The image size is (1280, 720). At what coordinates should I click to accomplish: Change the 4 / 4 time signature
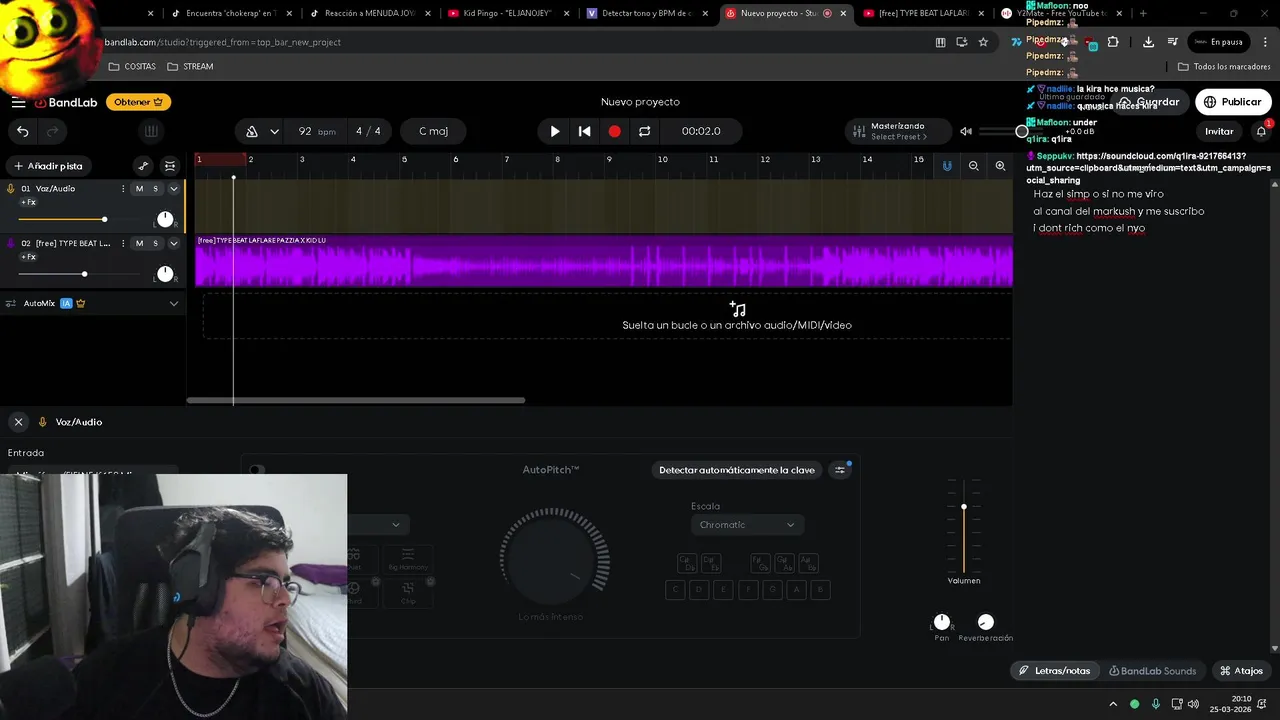click(x=368, y=131)
